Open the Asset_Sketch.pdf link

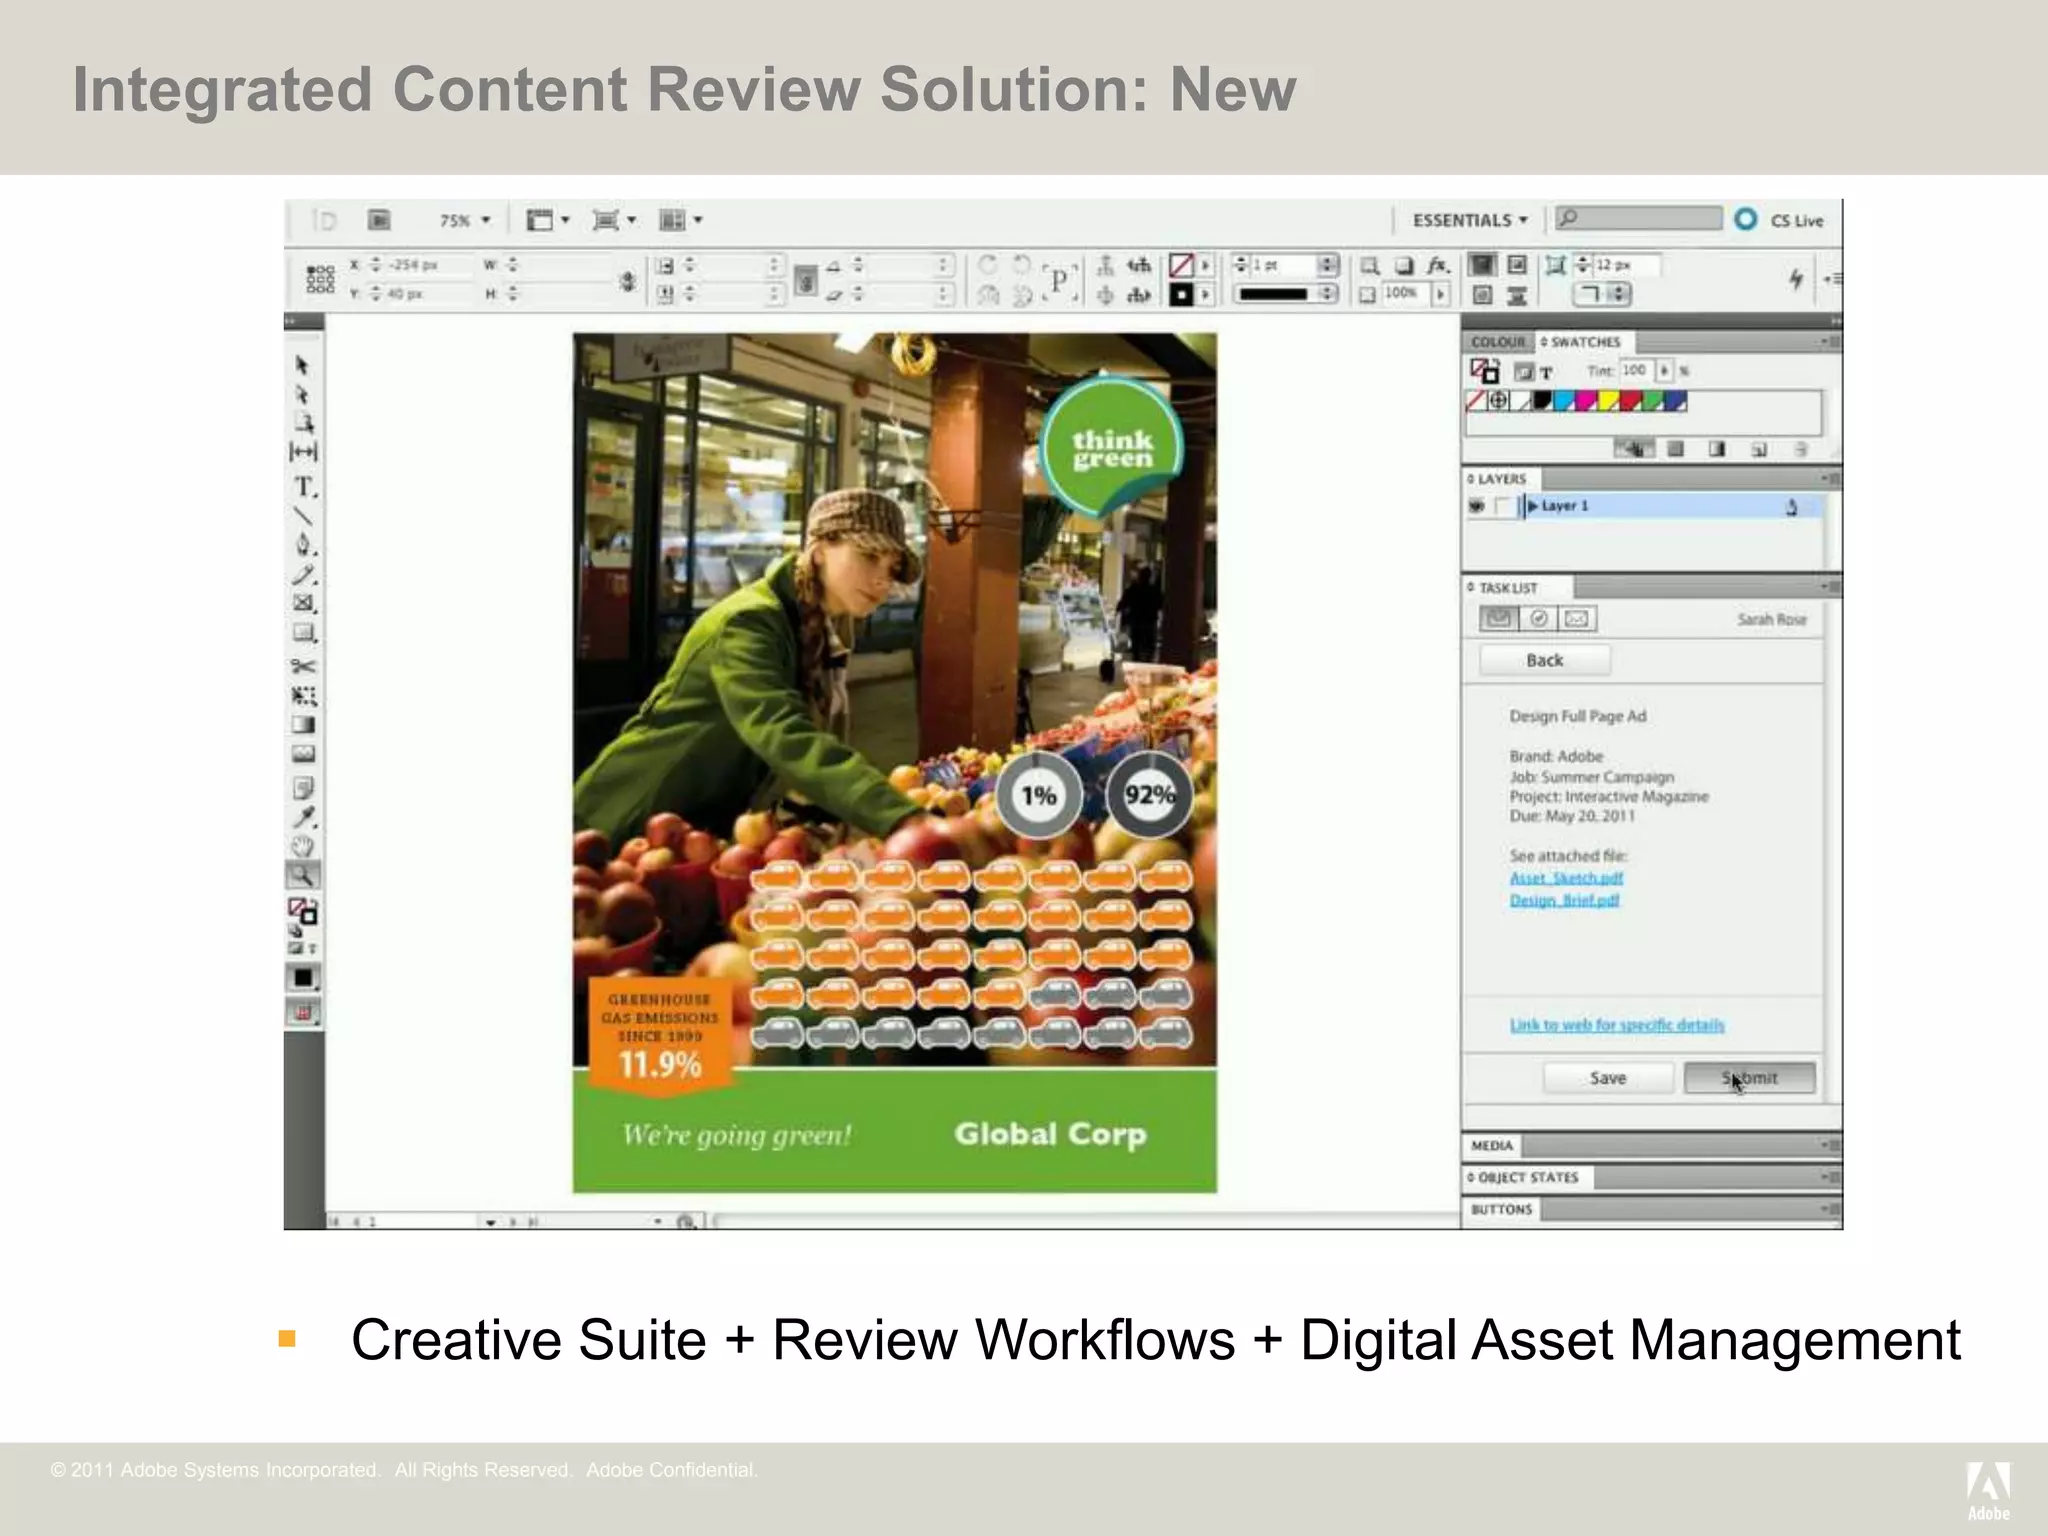[x=1566, y=878]
